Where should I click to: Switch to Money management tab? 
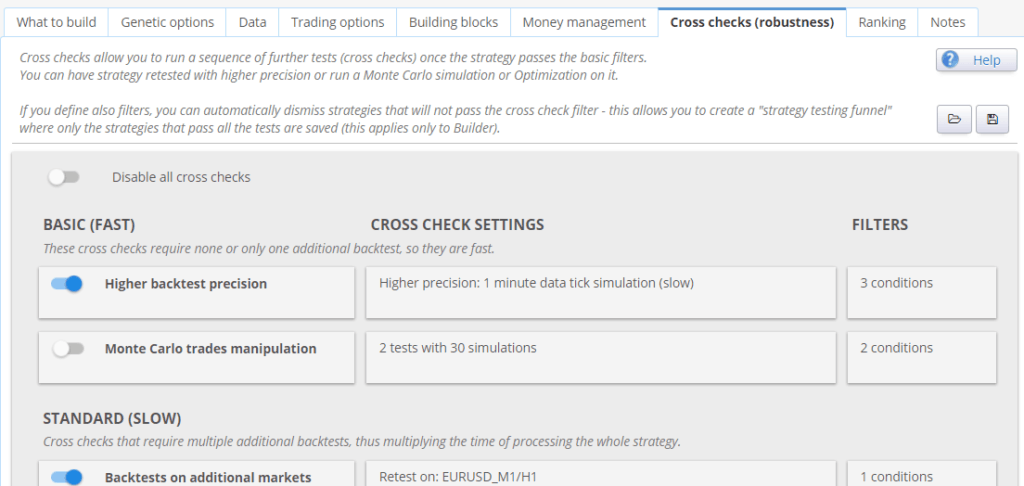584,22
